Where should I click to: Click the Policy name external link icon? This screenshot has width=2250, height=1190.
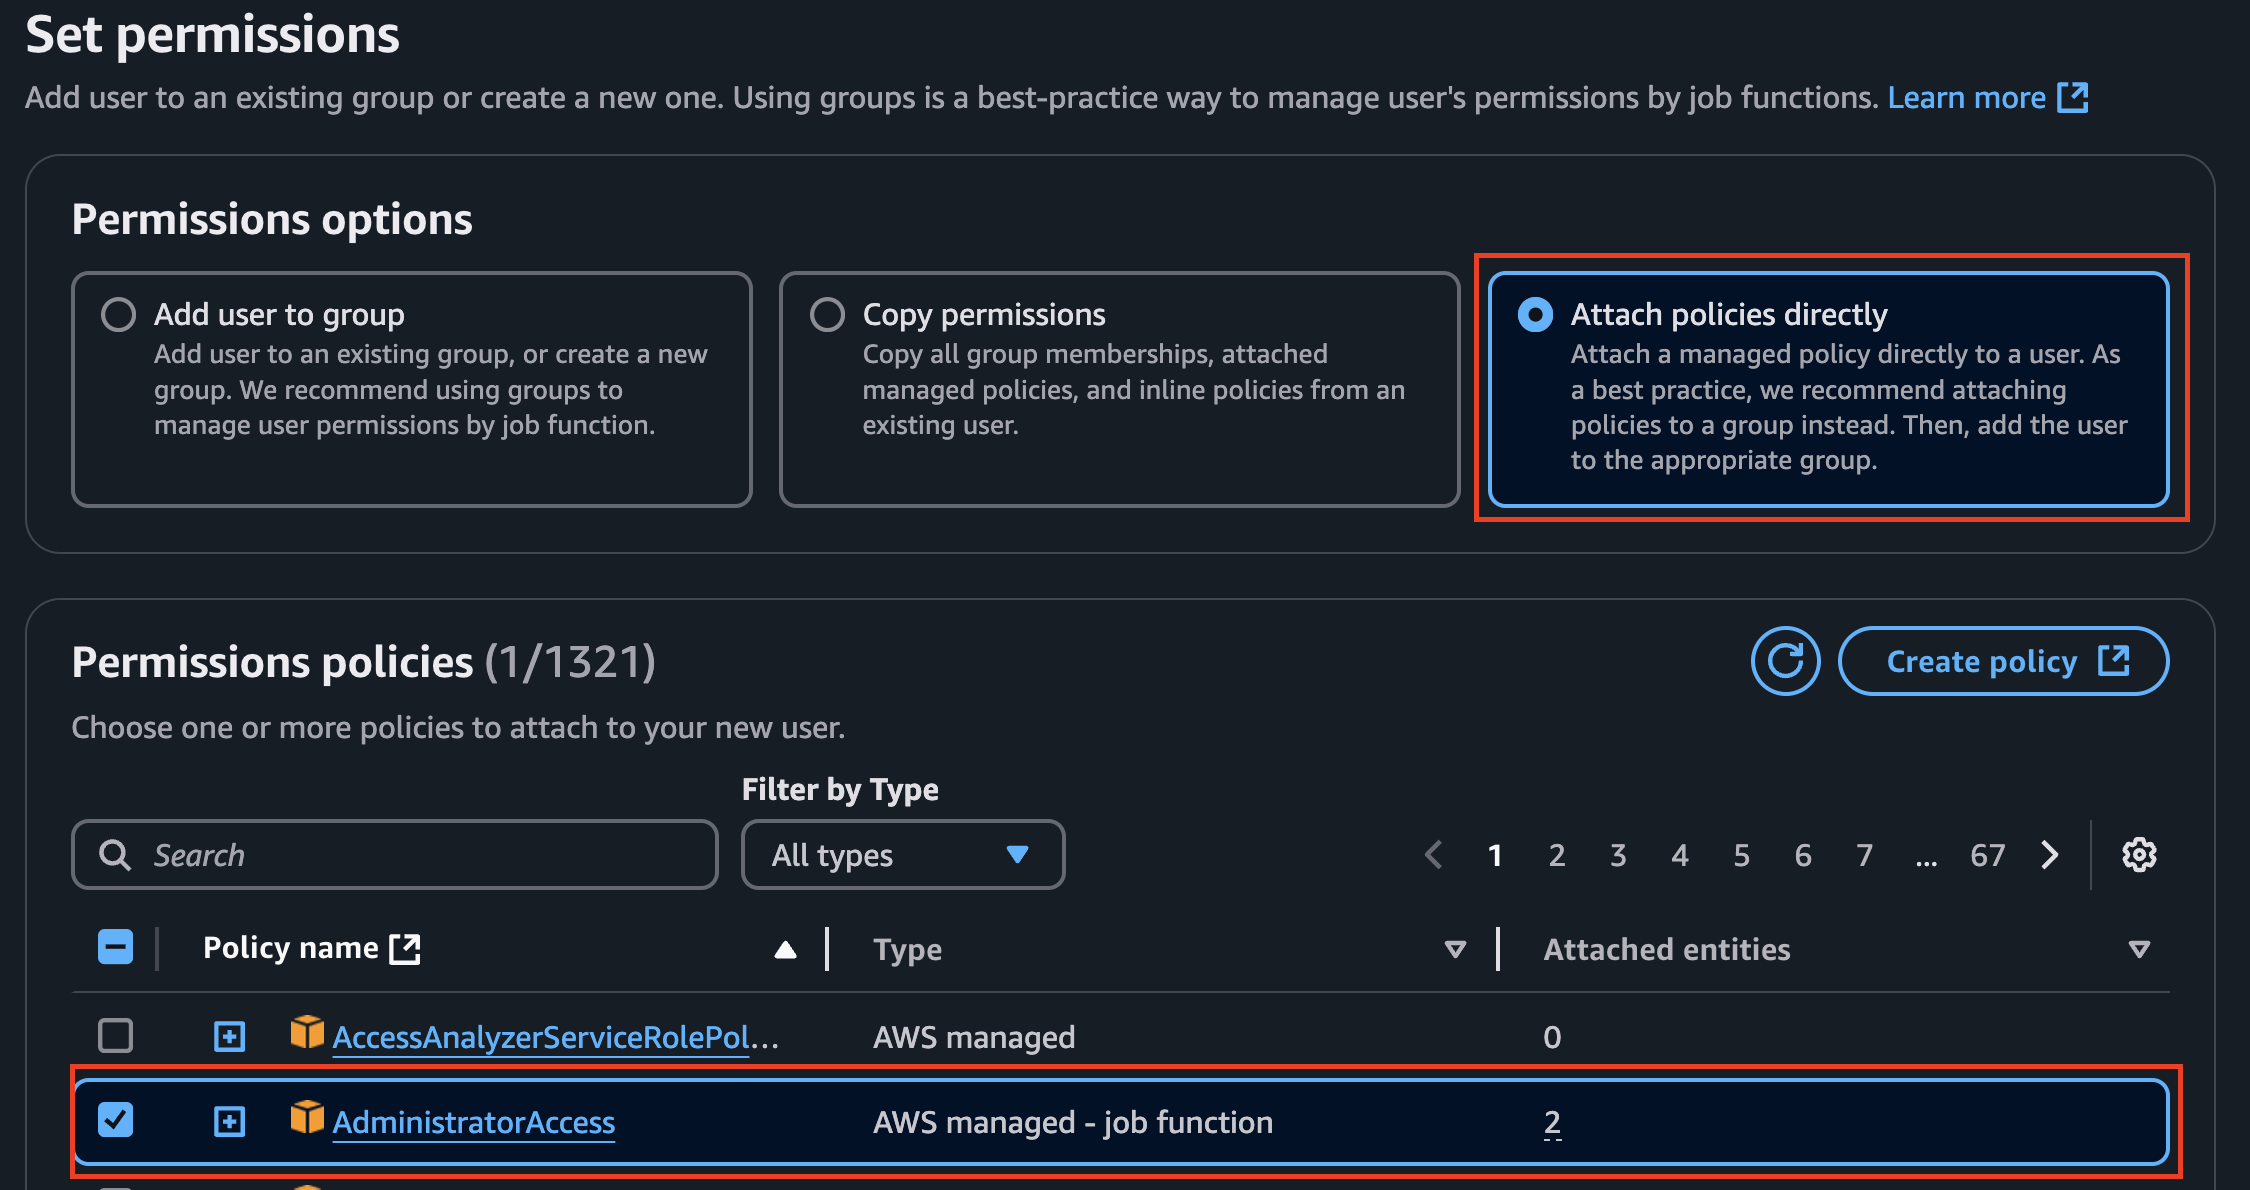coord(405,949)
